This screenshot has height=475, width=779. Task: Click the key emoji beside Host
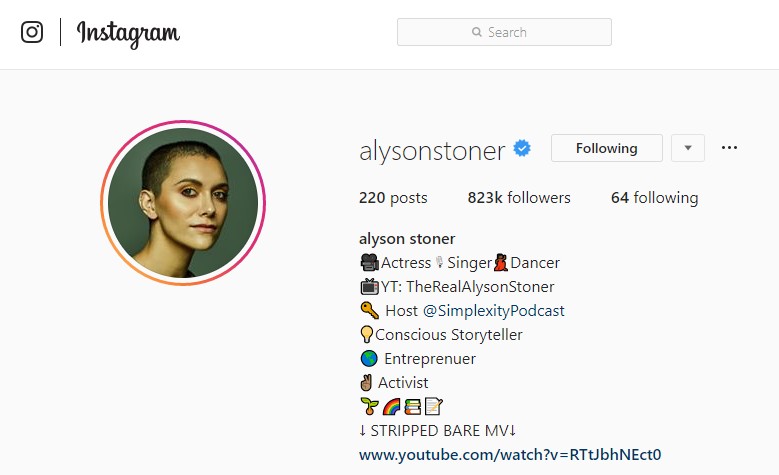coord(369,311)
